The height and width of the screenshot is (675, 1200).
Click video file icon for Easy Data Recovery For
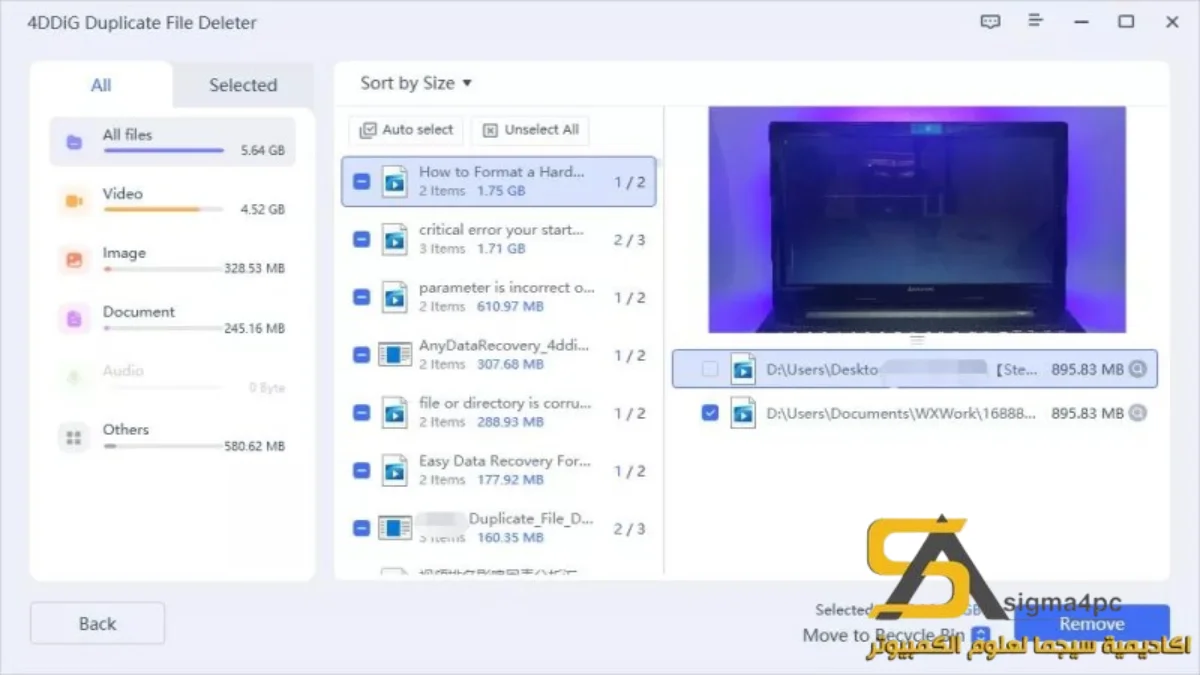click(x=396, y=471)
